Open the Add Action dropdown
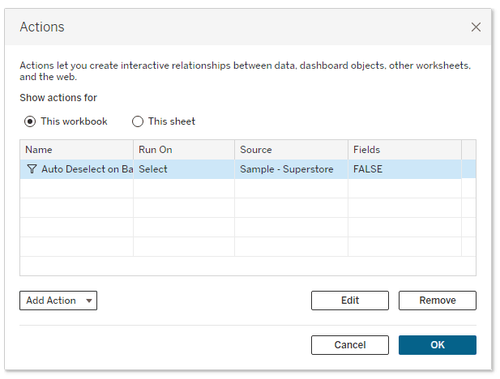 tap(58, 301)
